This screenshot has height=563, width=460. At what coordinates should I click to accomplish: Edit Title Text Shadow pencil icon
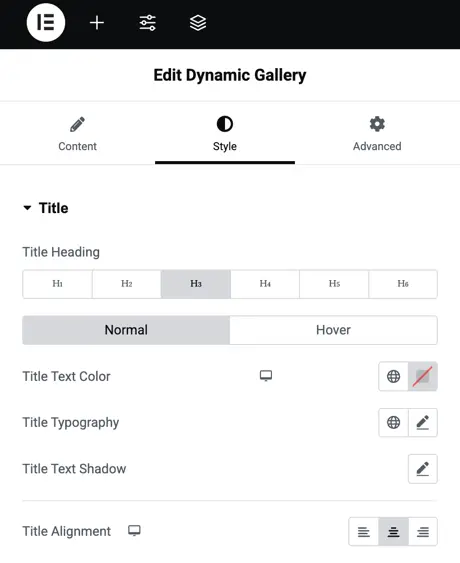pyautogui.click(x=423, y=469)
